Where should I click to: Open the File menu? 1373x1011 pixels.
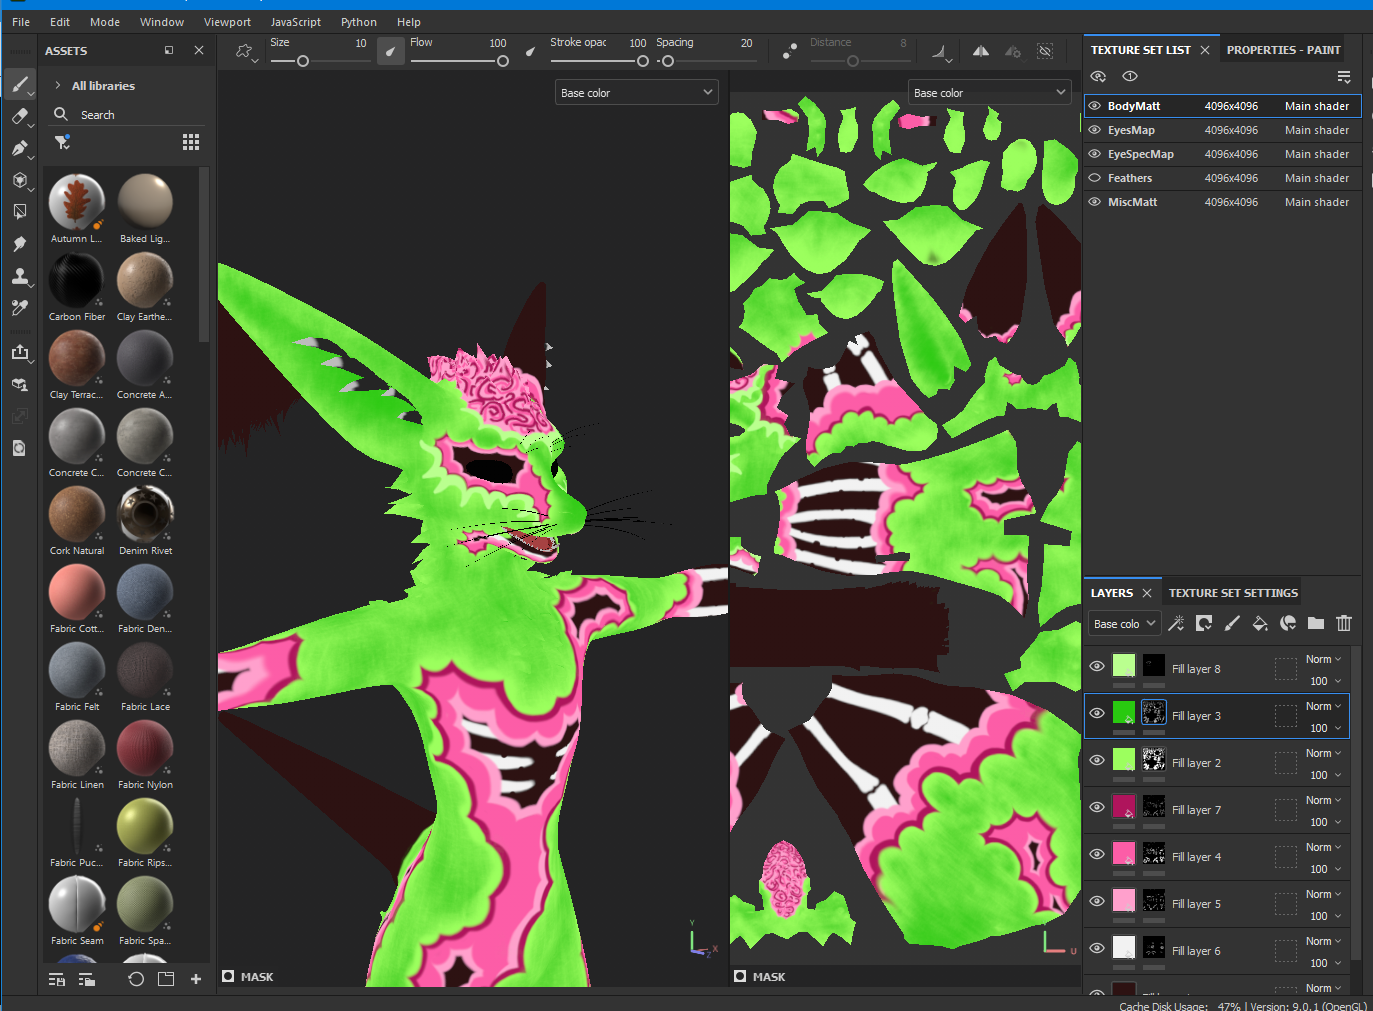pyautogui.click(x=21, y=22)
